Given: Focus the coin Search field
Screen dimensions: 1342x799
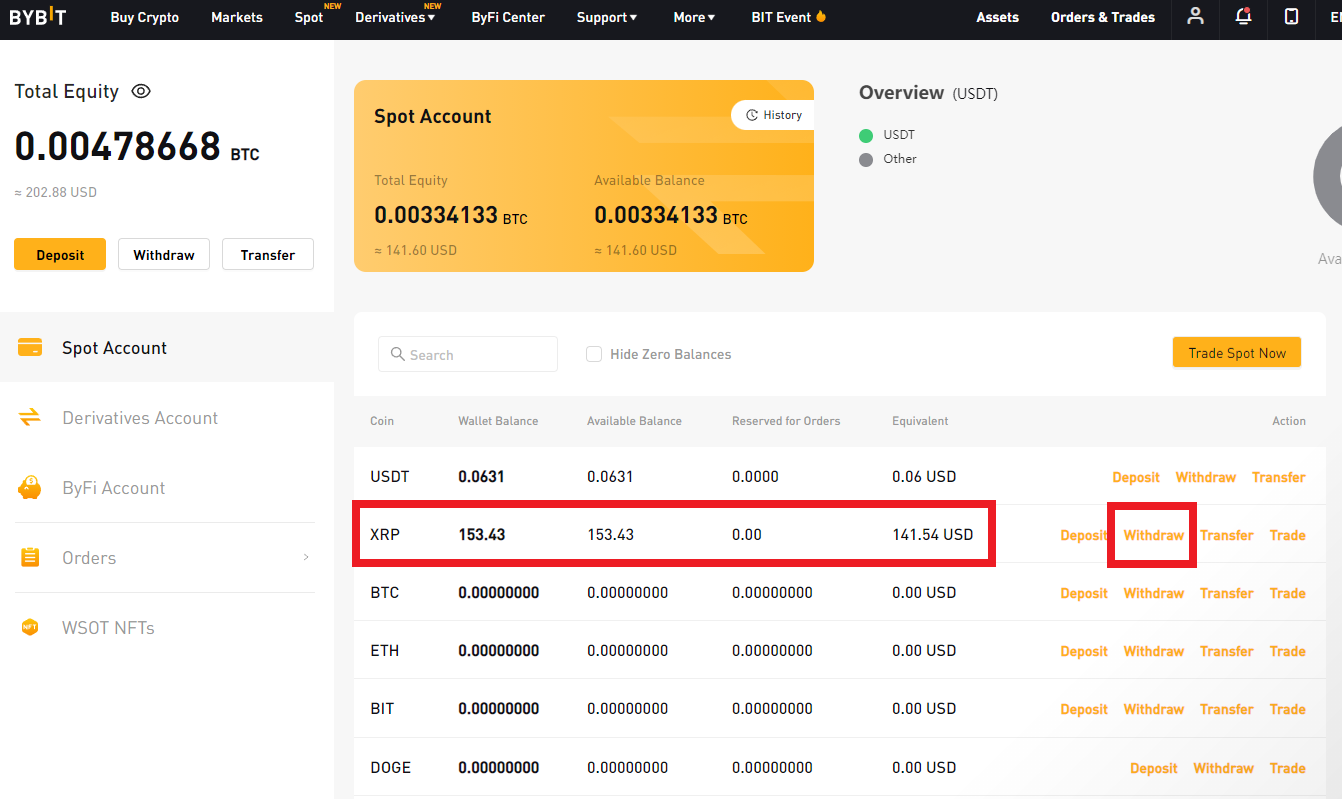Looking at the screenshot, I should click(468, 354).
